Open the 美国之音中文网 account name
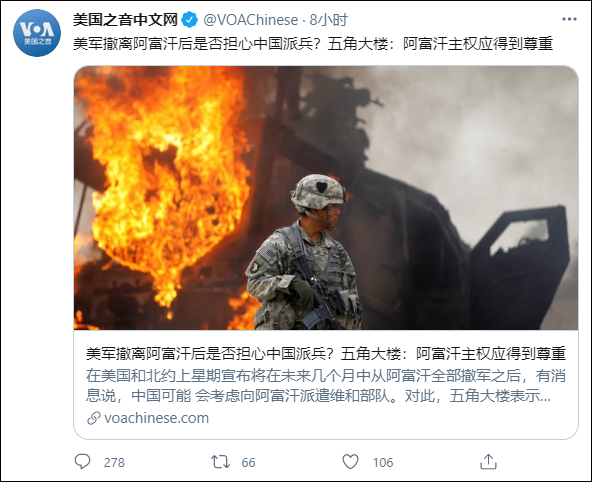 [x=125, y=20]
